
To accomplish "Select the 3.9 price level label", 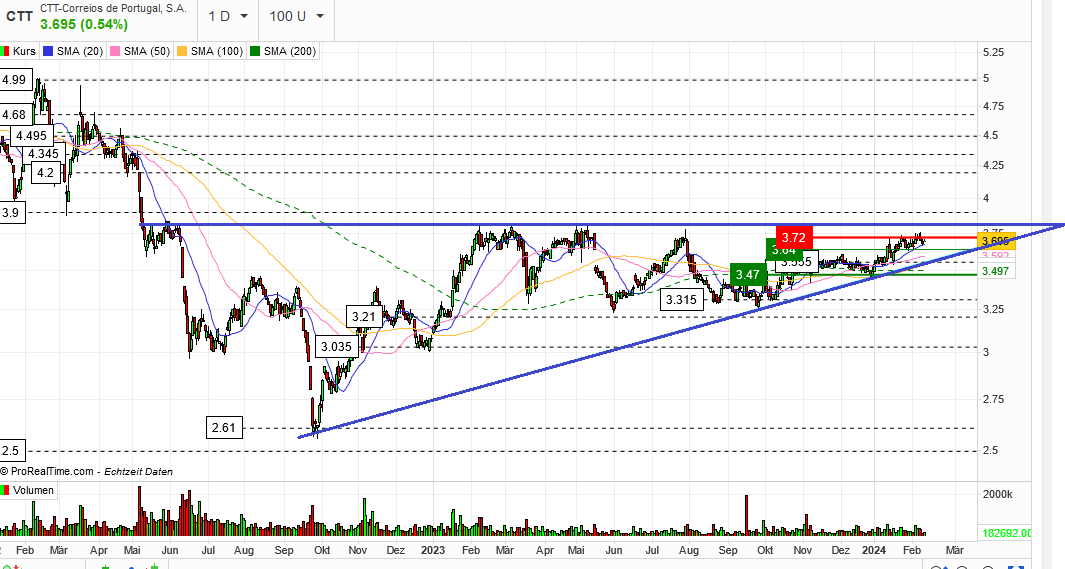I will tap(11, 213).
